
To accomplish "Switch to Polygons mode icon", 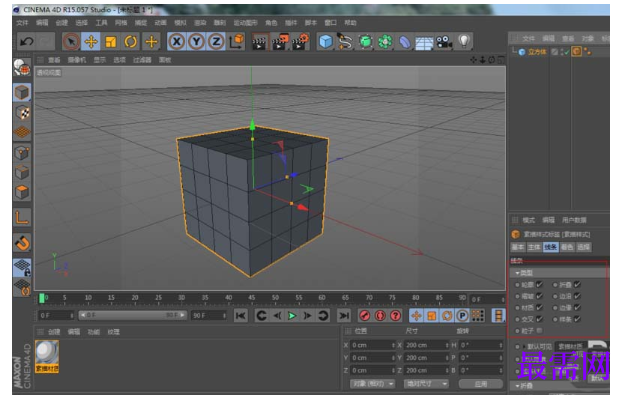I will click(x=22, y=192).
